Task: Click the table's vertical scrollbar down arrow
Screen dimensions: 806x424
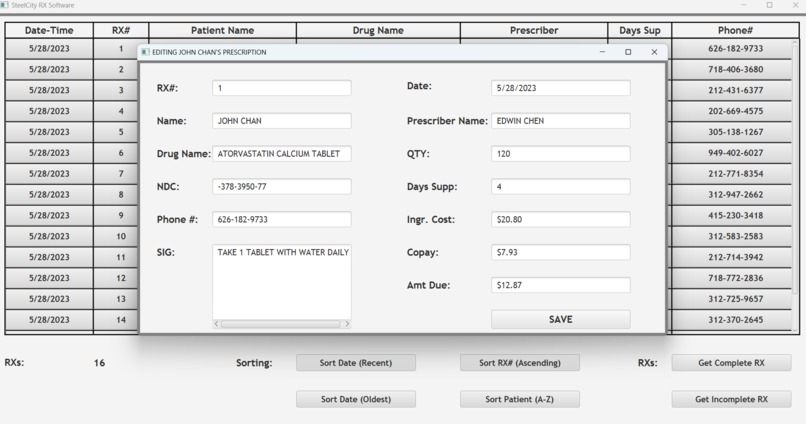Action: pos(796,330)
